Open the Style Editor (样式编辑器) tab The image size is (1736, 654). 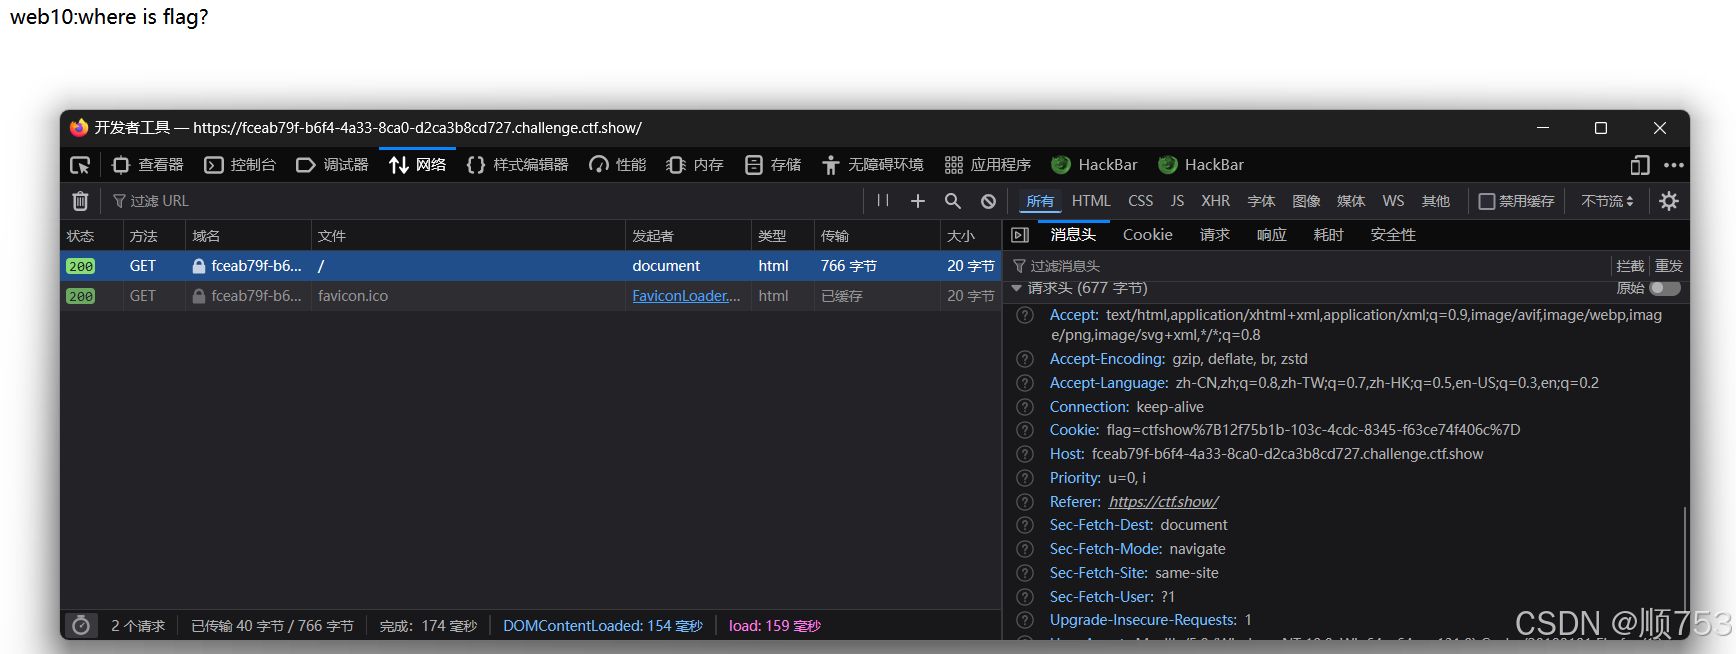pos(518,165)
